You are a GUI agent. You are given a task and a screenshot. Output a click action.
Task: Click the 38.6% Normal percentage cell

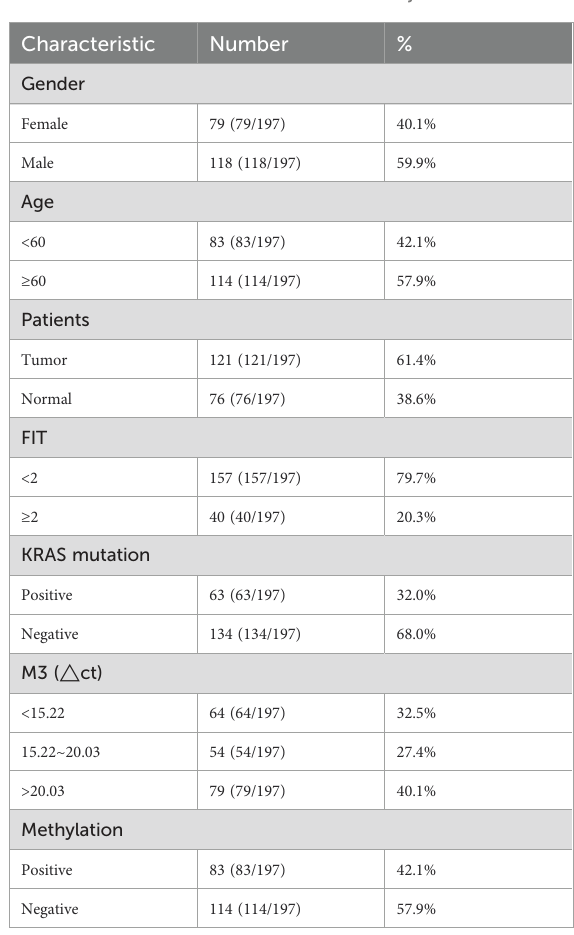coord(416,399)
